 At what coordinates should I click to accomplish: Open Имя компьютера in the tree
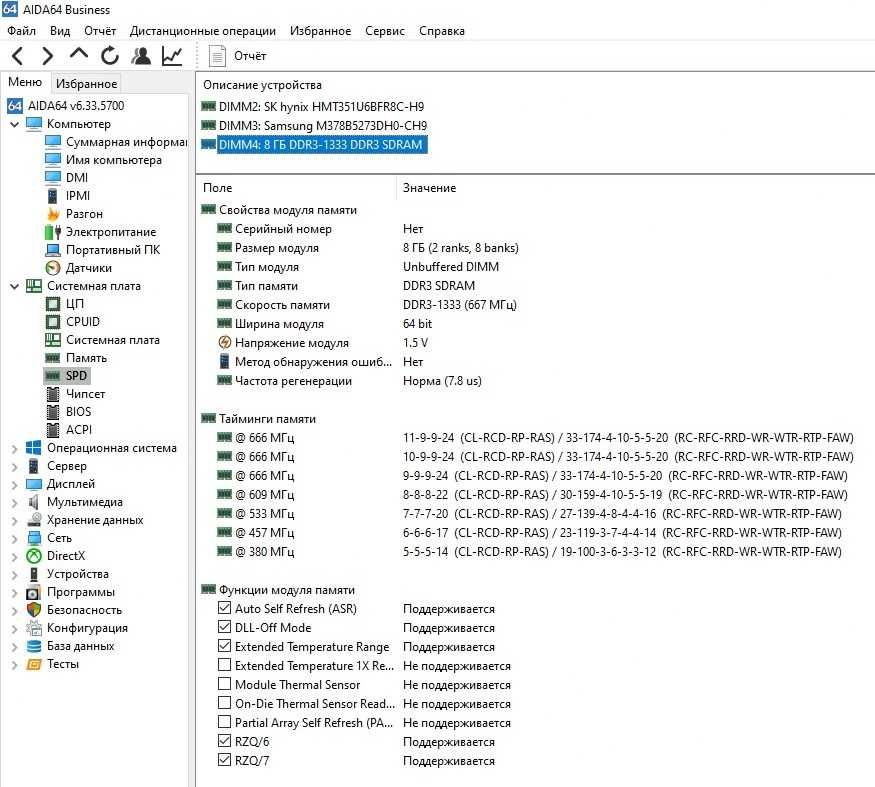114,160
